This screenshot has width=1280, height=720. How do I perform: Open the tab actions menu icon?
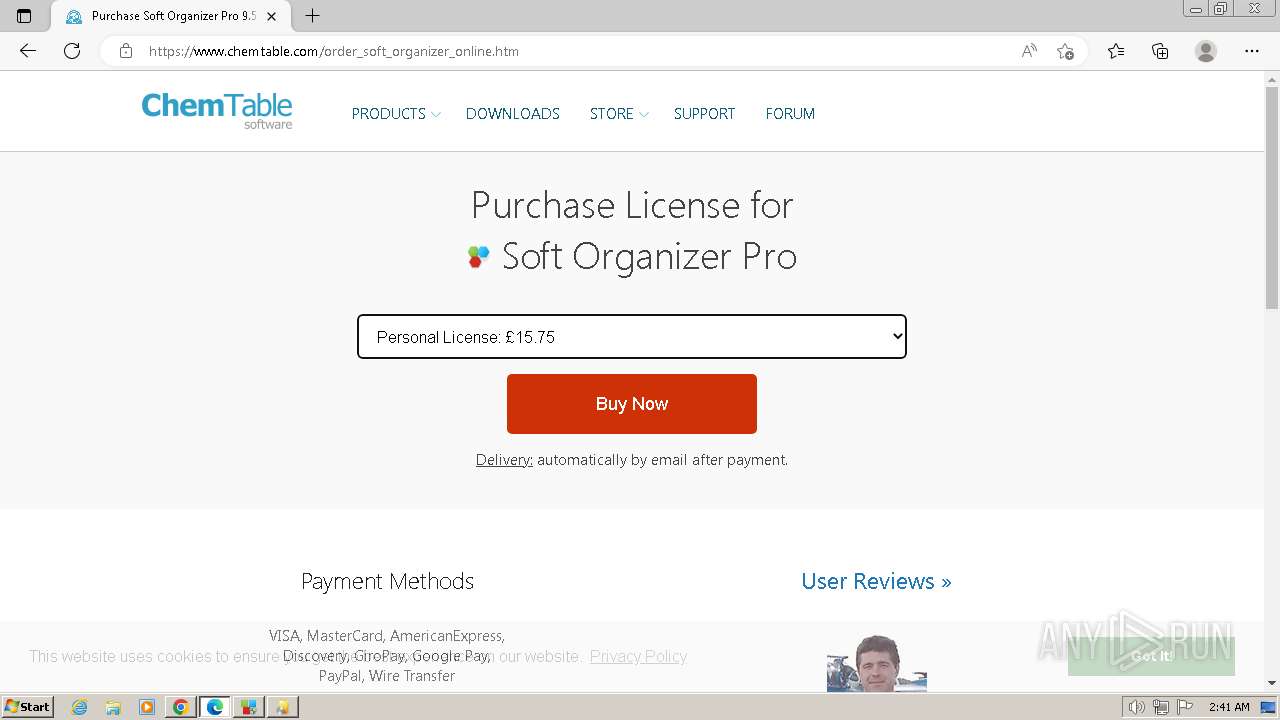(24, 16)
